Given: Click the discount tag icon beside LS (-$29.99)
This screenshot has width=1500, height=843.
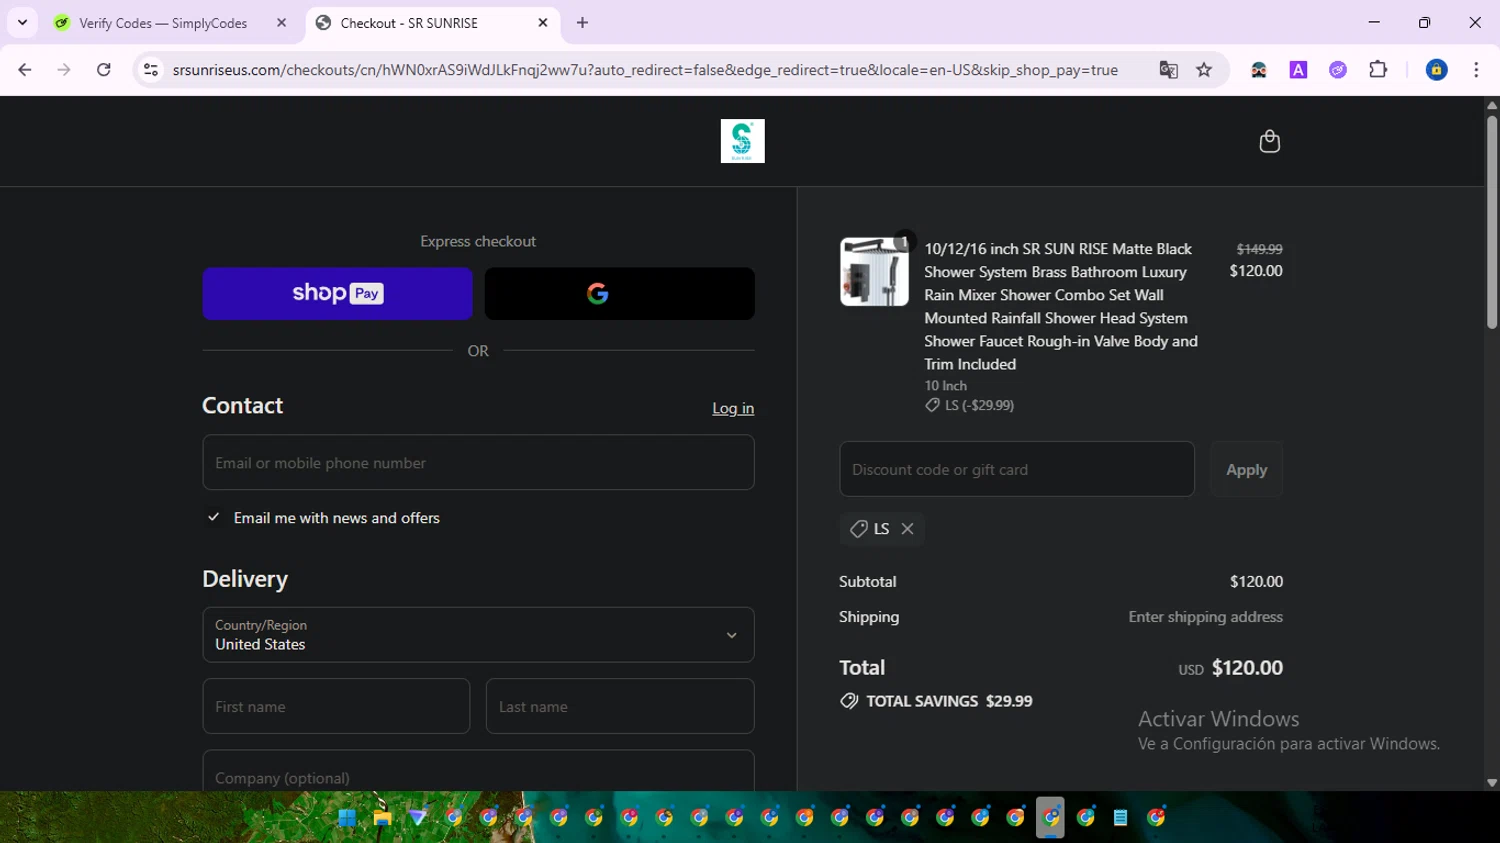Looking at the screenshot, I should [x=932, y=405].
